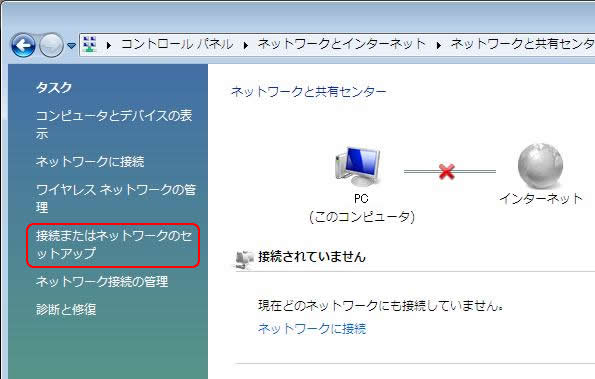Click the network icon in address bar

click(90, 44)
